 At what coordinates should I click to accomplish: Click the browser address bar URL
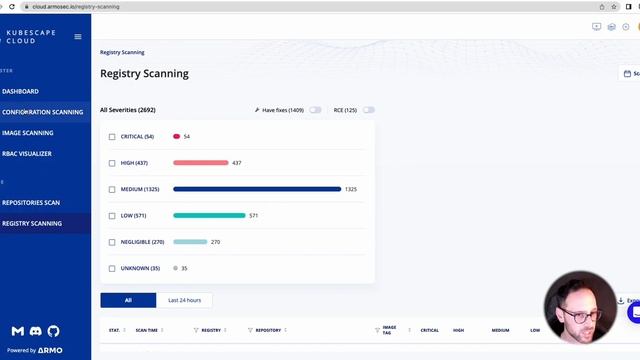[76, 7]
